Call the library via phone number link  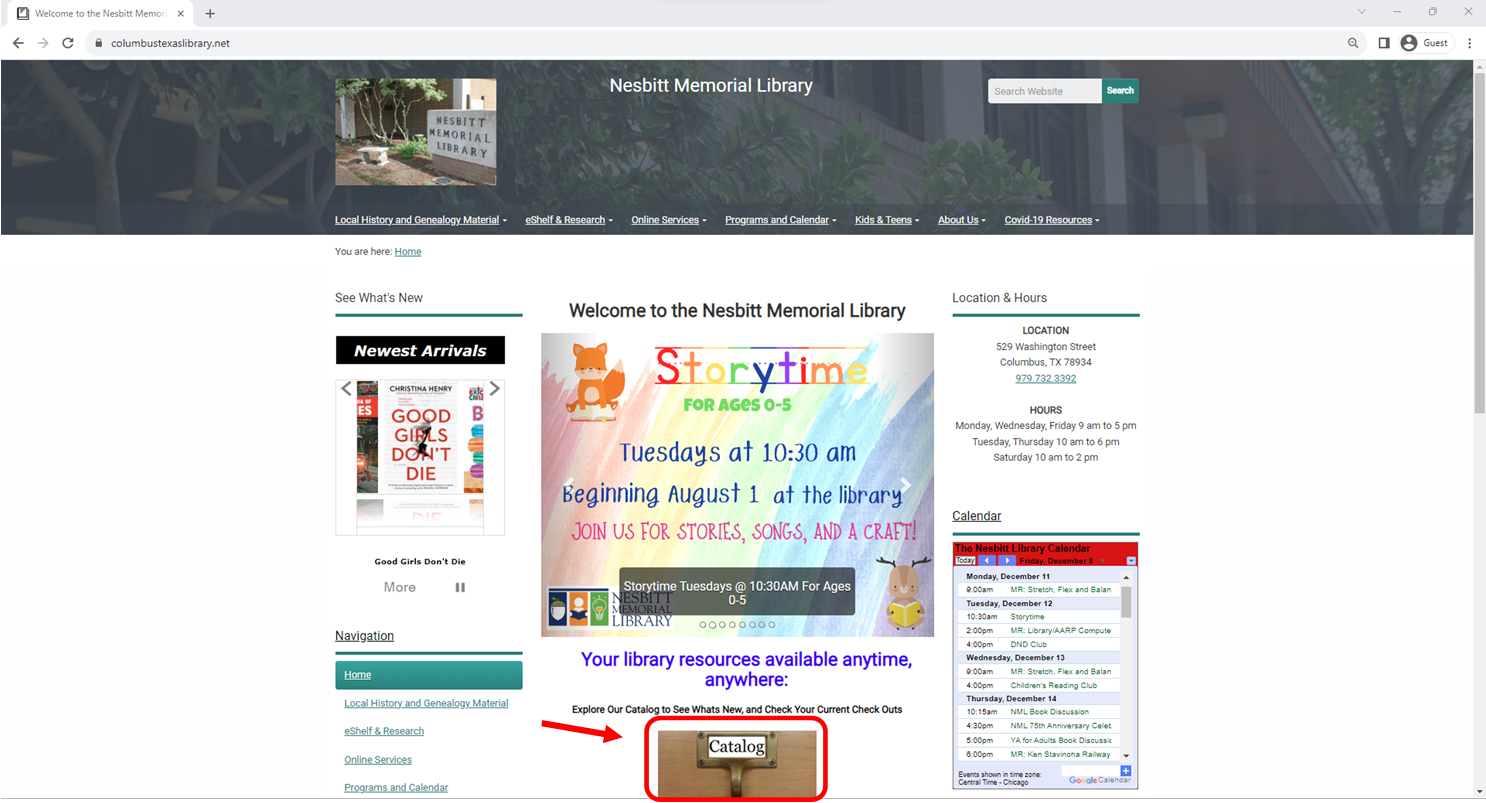pyautogui.click(x=1045, y=379)
